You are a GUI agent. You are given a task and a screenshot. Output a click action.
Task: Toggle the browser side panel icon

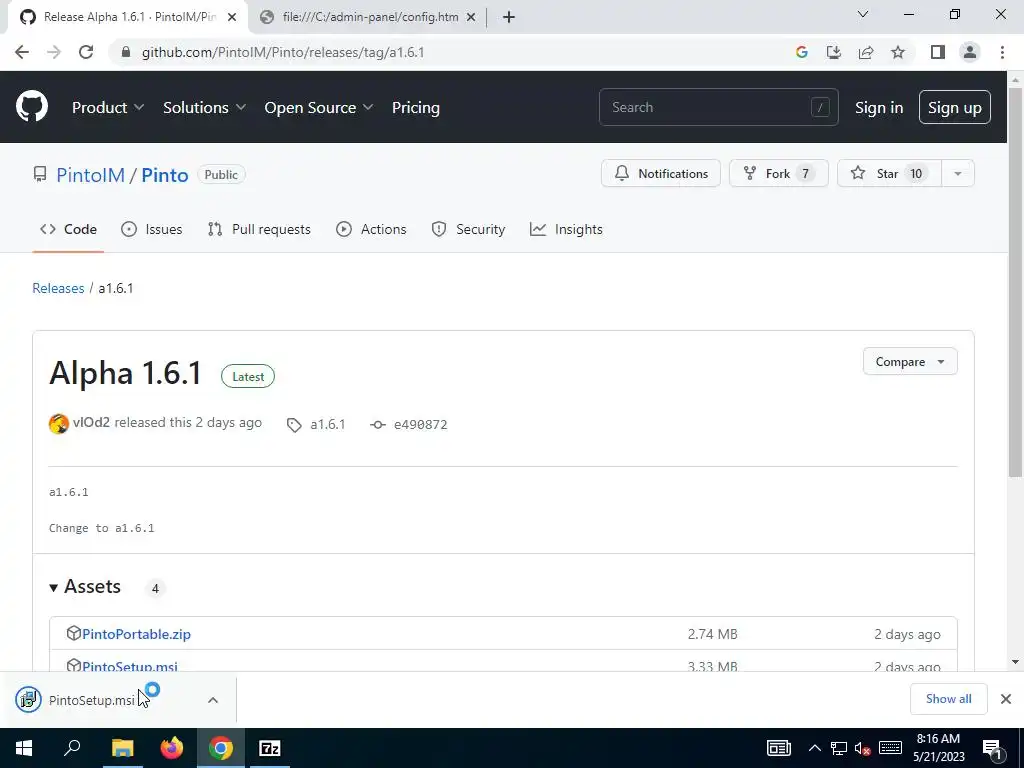(x=938, y=52)
